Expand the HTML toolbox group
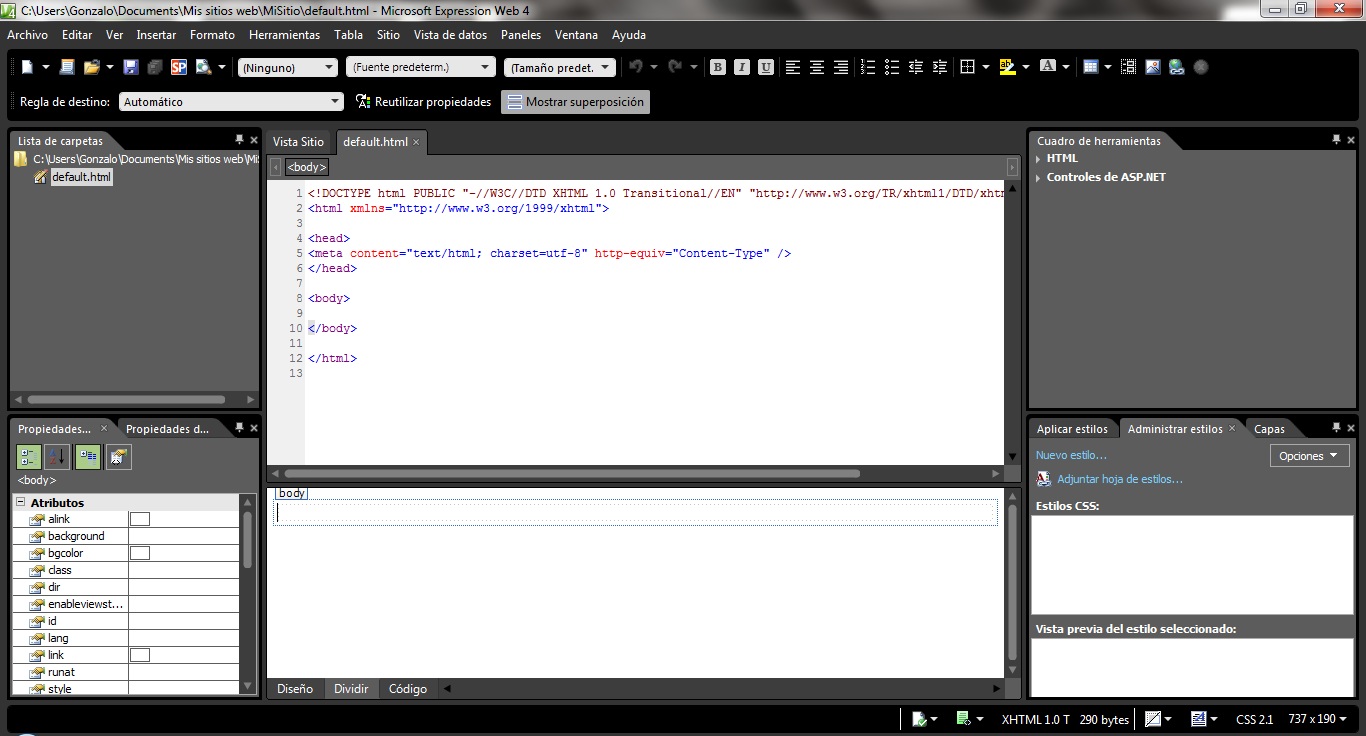This screenshot has width=1366, height=736. coord(1039,159)
